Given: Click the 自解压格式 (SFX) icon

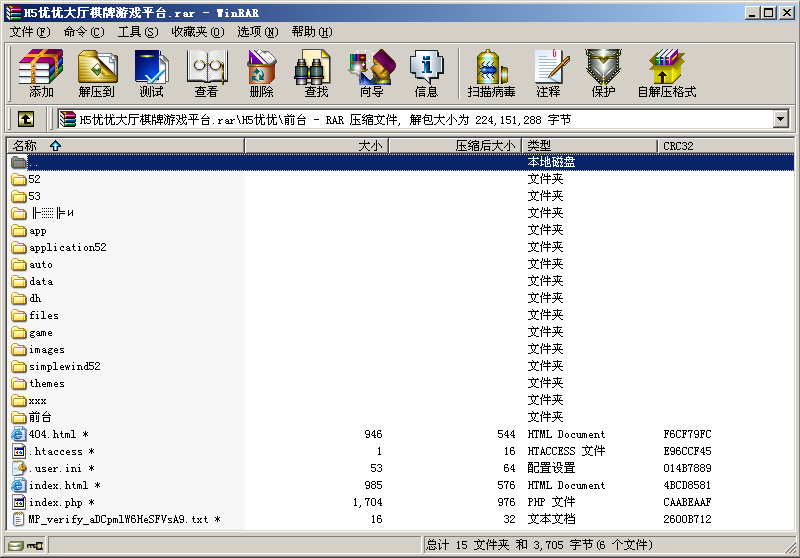Looking at the screenshot, I should click(x=666, y=73).
